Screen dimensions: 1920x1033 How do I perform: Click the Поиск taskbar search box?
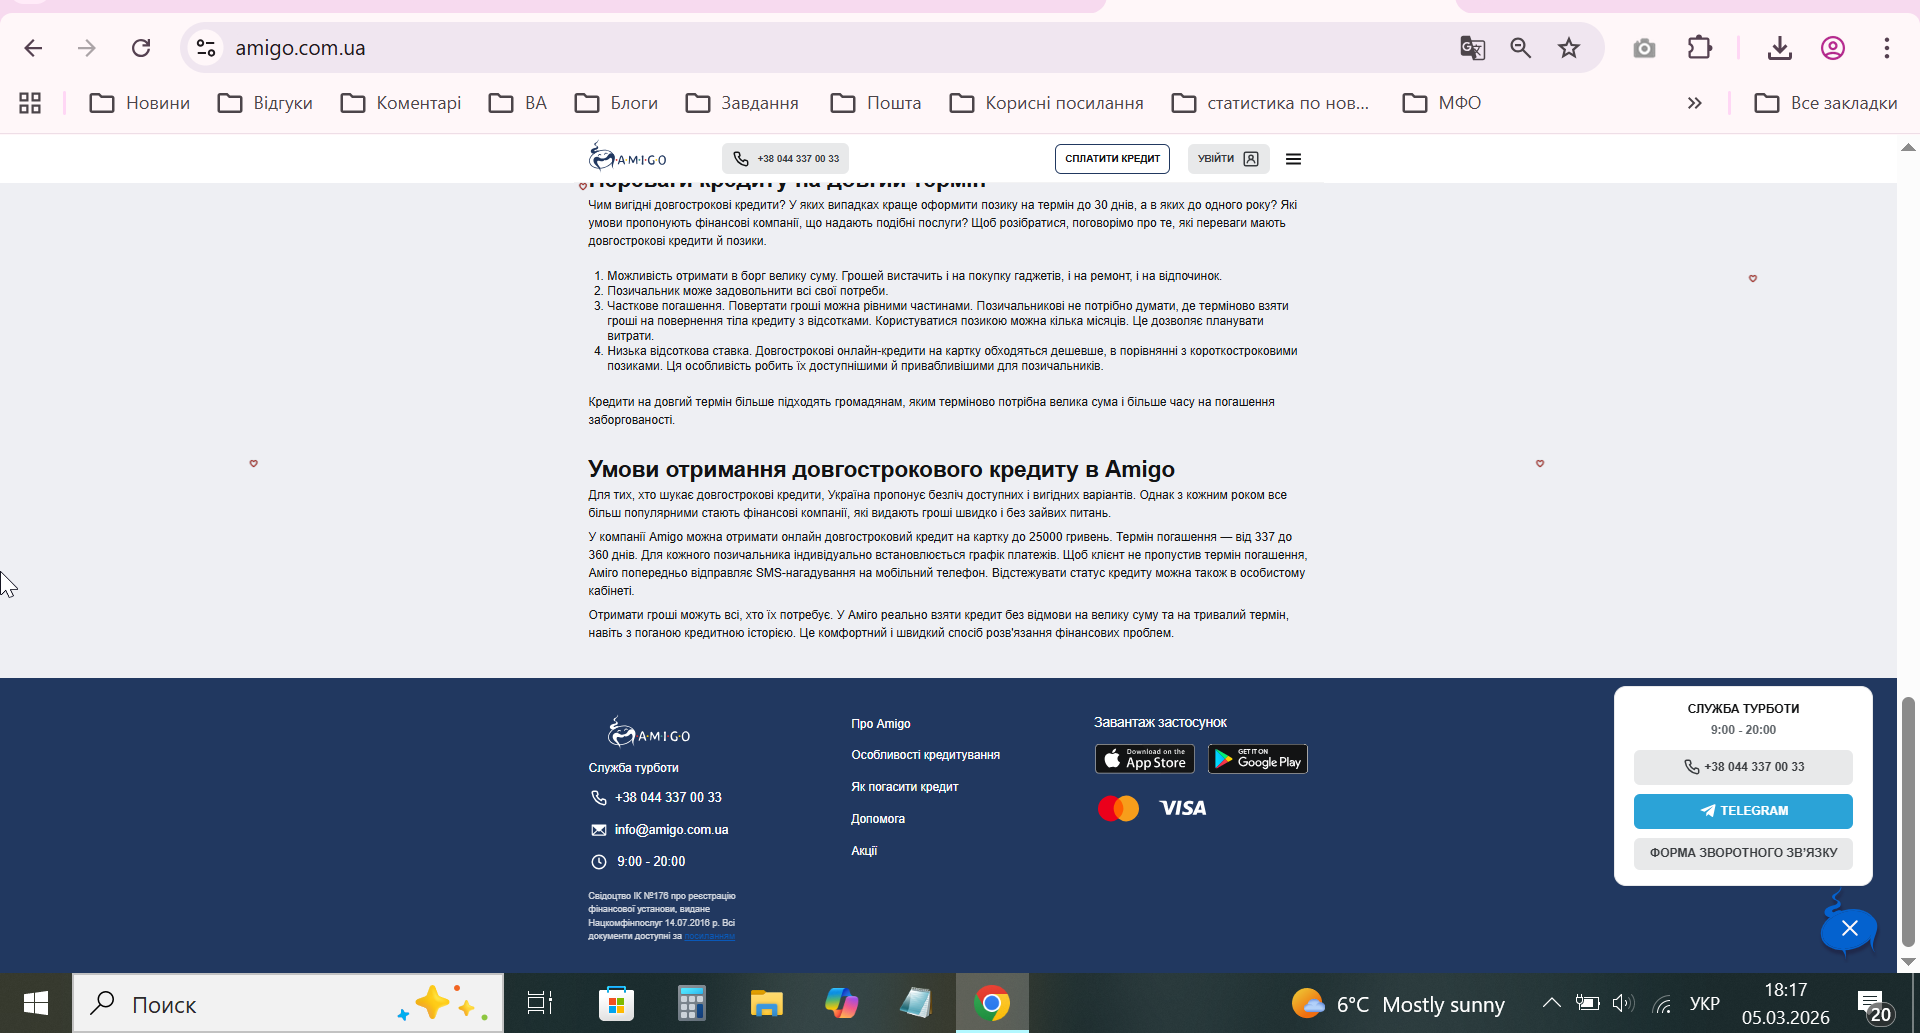pyautogui.click(x=288, y=1003)
